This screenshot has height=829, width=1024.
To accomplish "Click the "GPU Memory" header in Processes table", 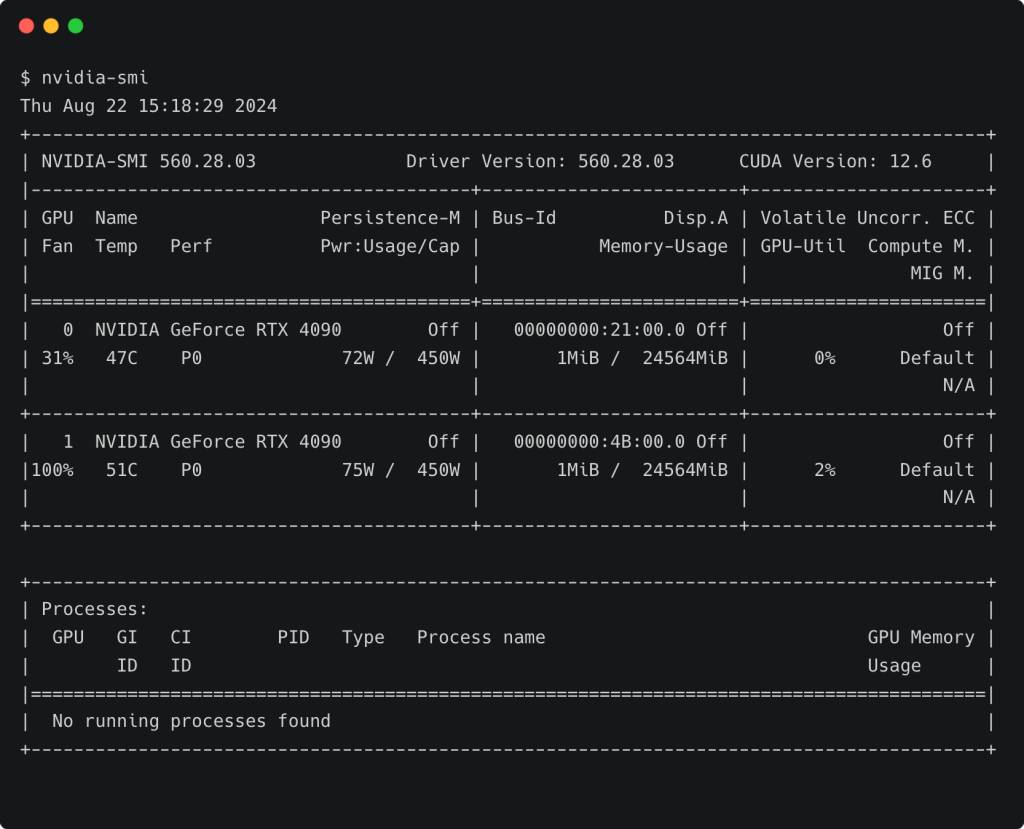I will (x=921, y=637).
